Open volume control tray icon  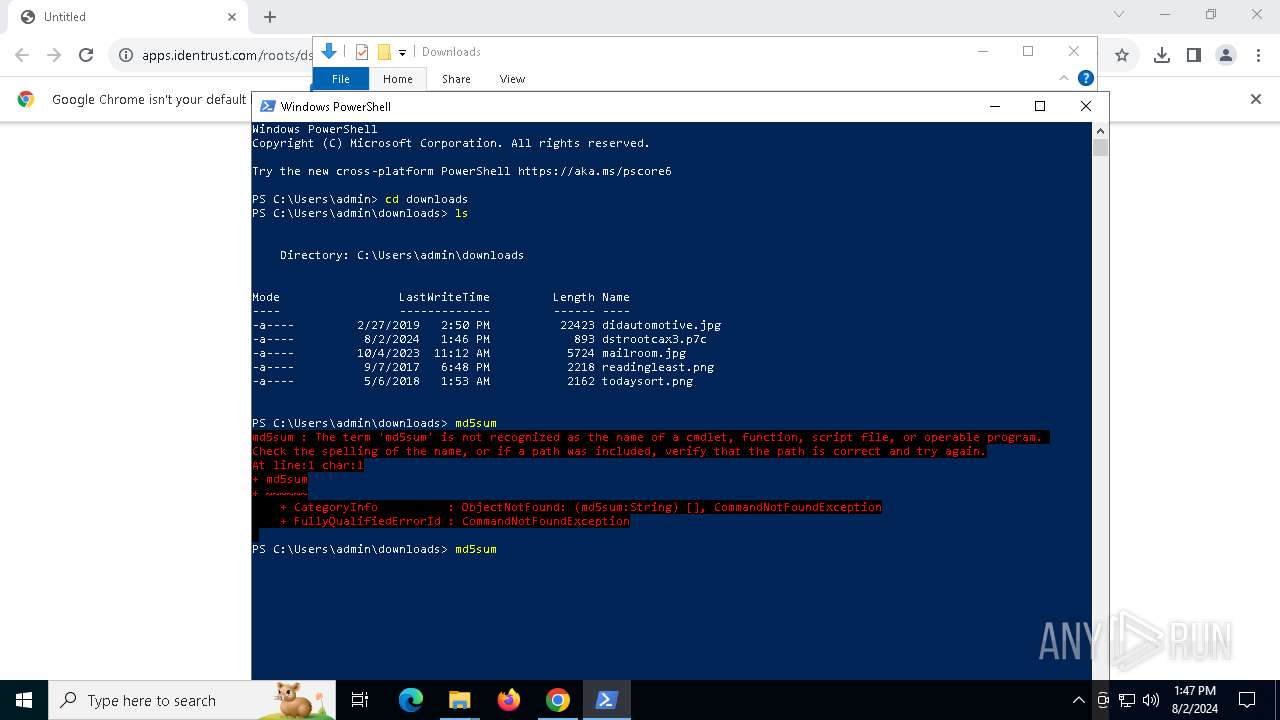pyautogui.click(x=1151, y=700)
